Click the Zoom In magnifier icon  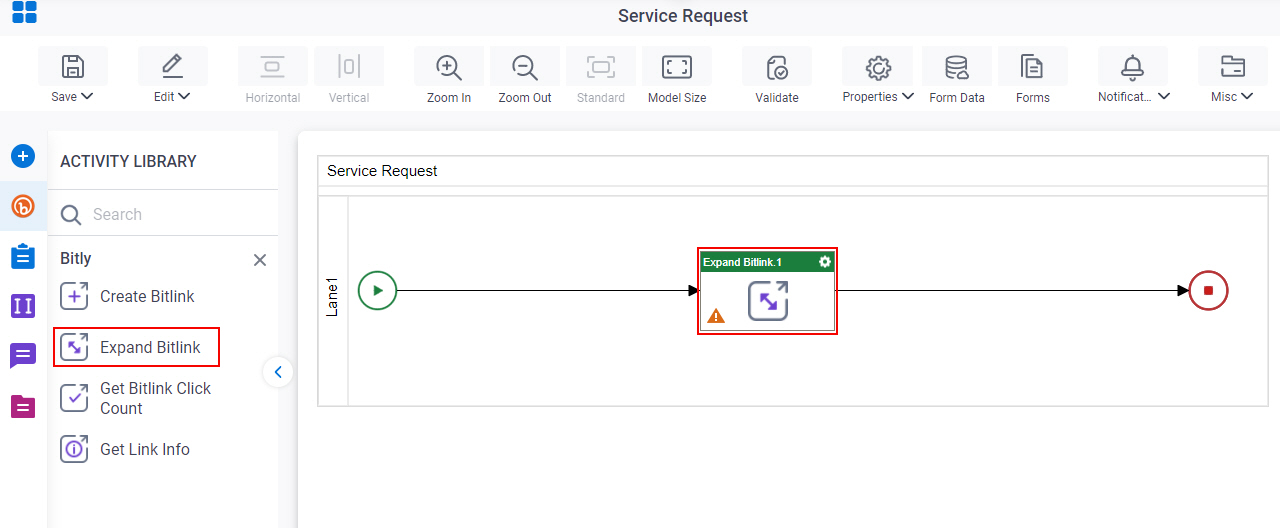449,67
